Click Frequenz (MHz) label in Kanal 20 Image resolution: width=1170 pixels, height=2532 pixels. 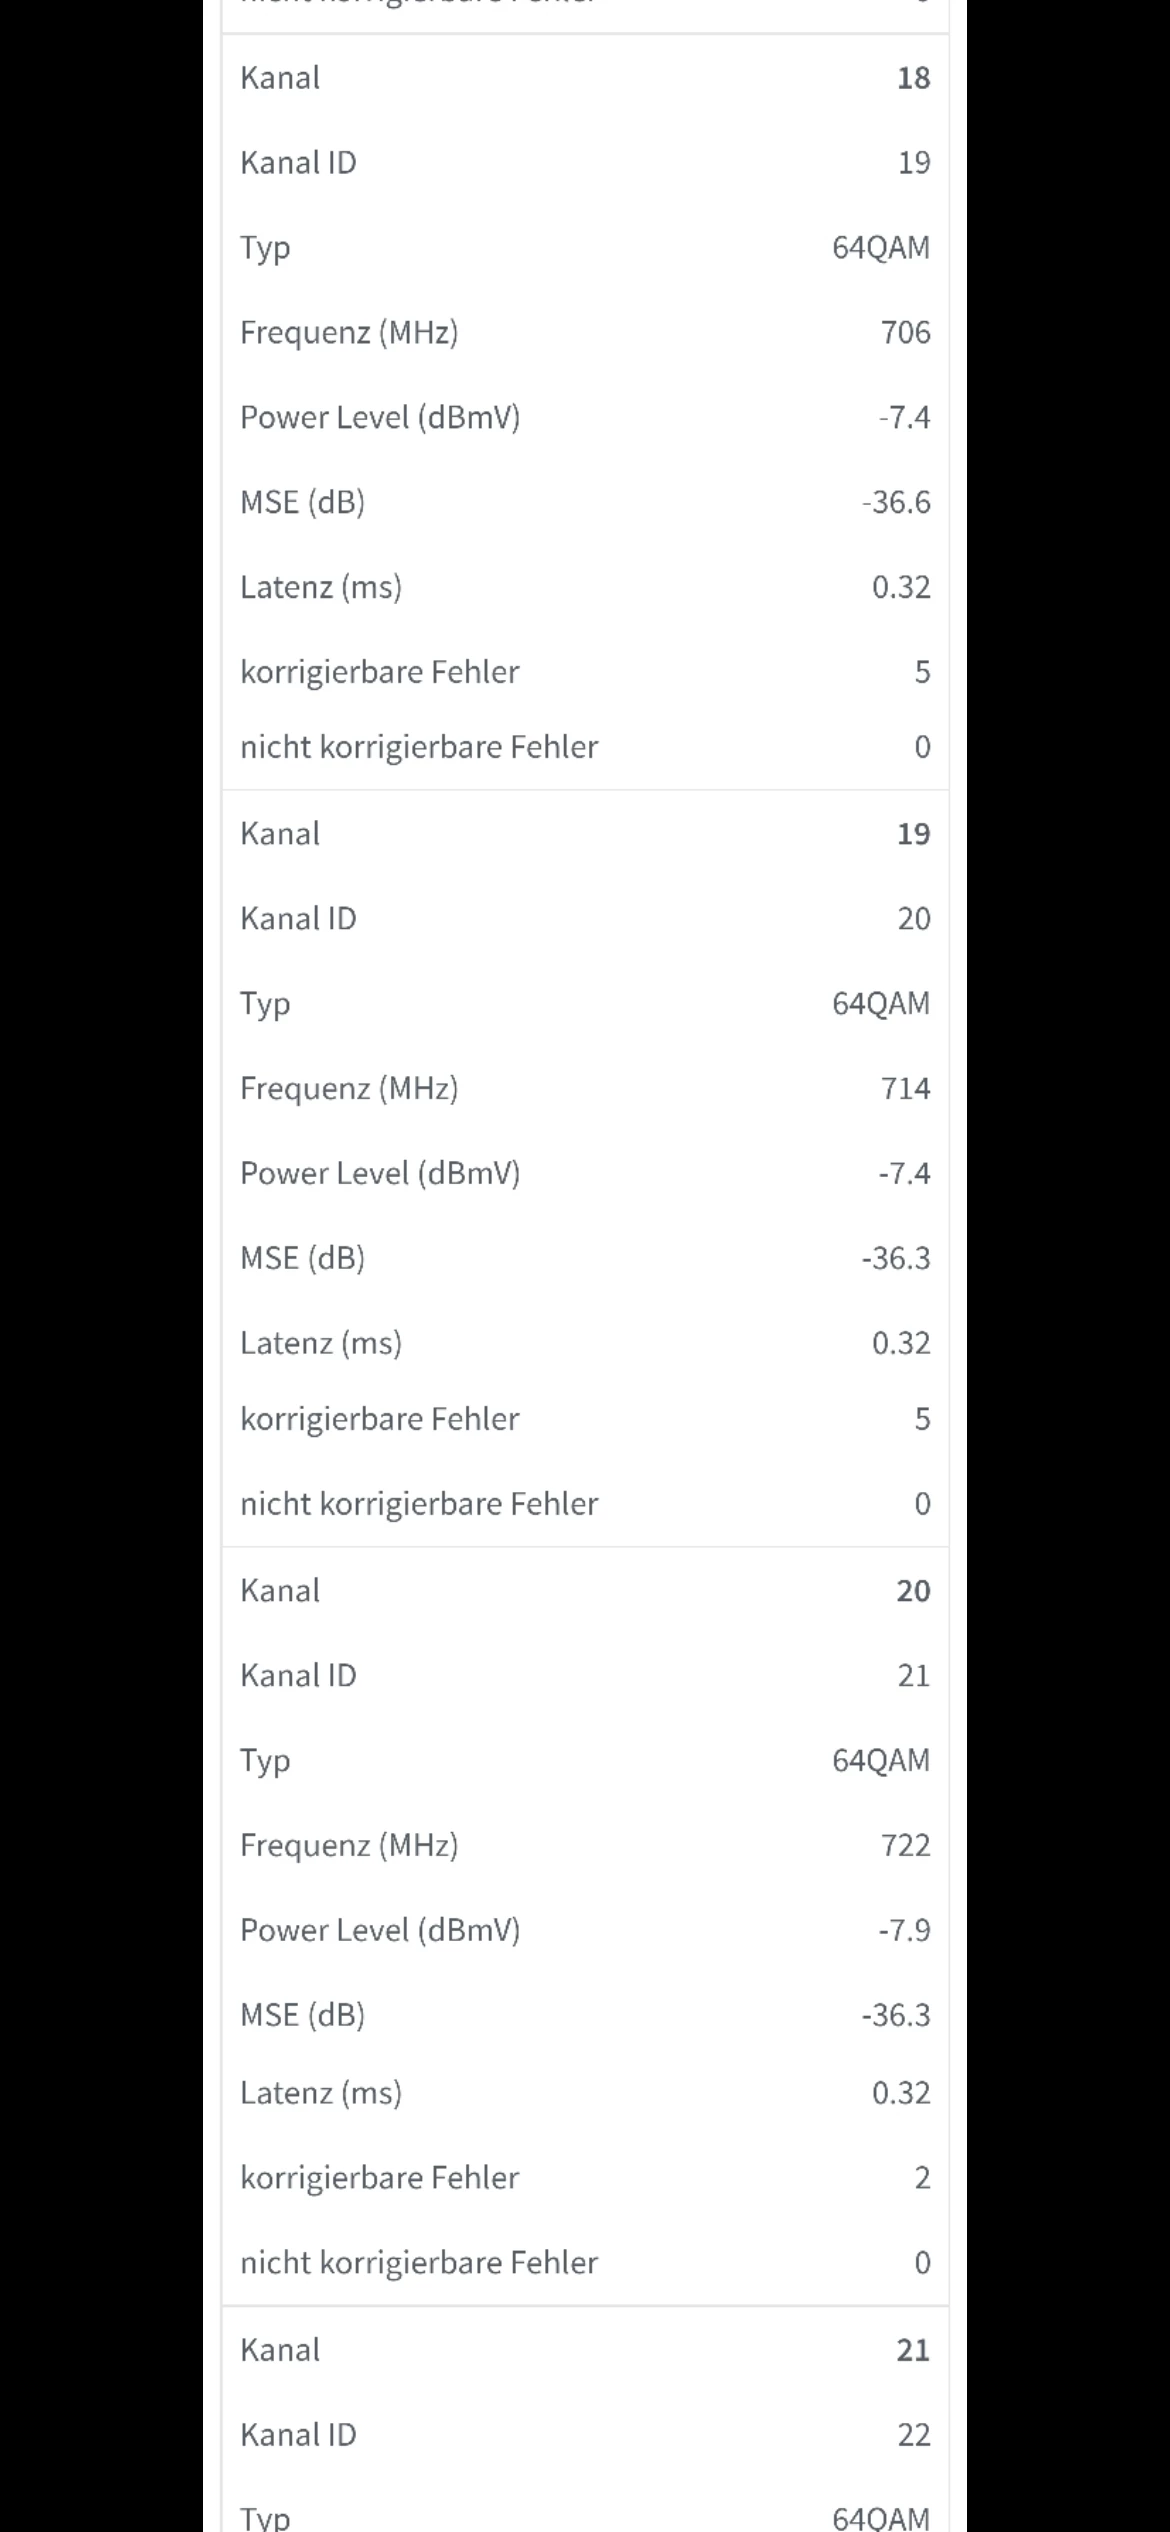[349, 1845]
